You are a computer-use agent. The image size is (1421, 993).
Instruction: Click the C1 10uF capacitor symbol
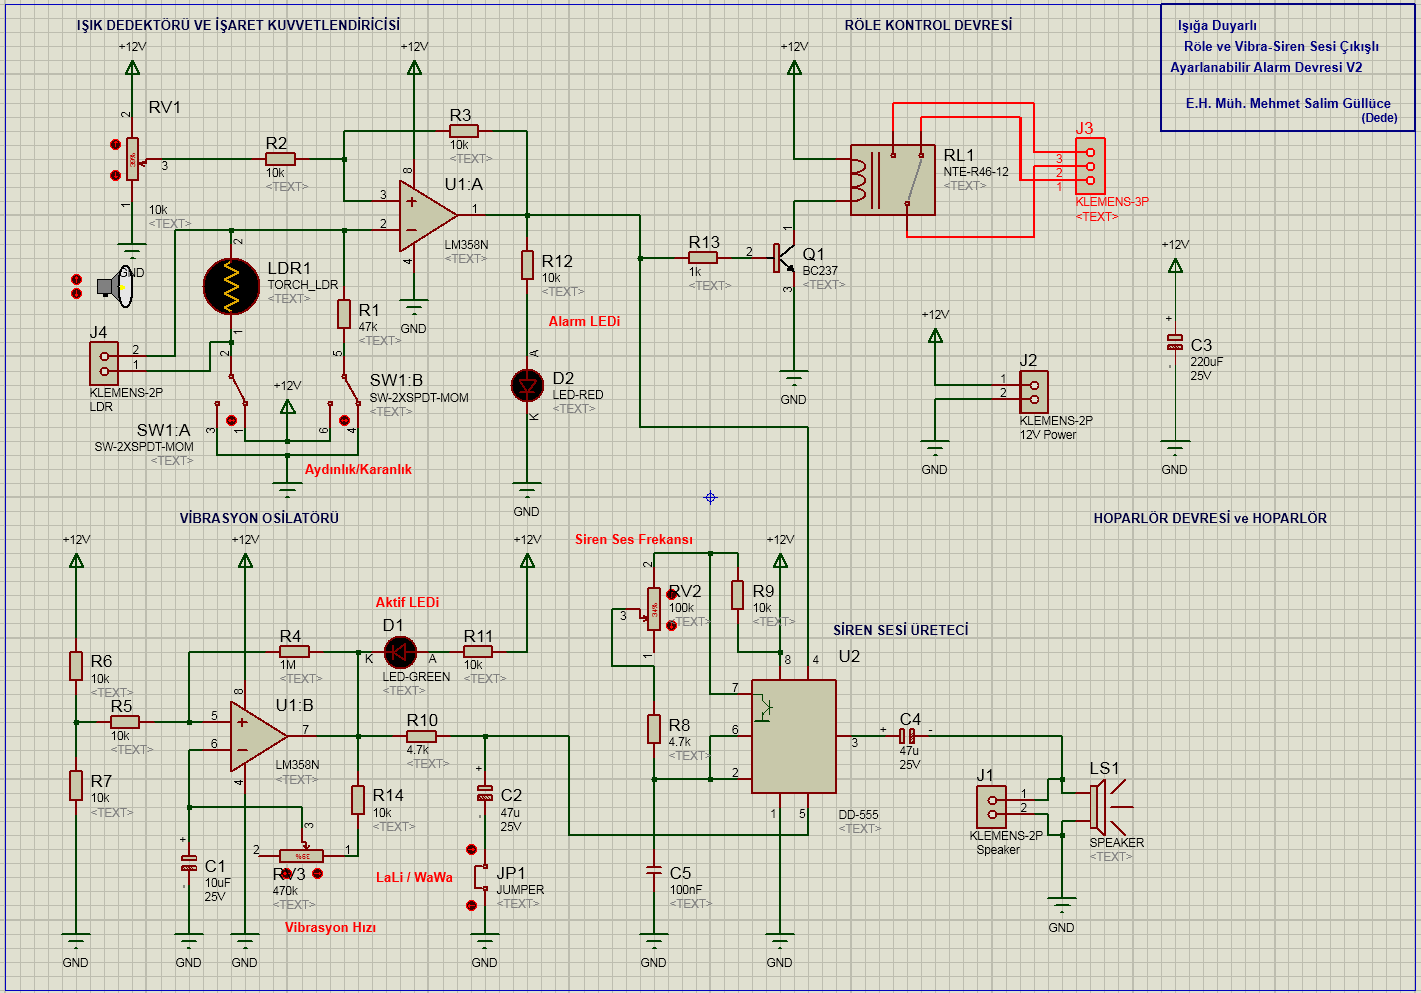click(188, 861)
